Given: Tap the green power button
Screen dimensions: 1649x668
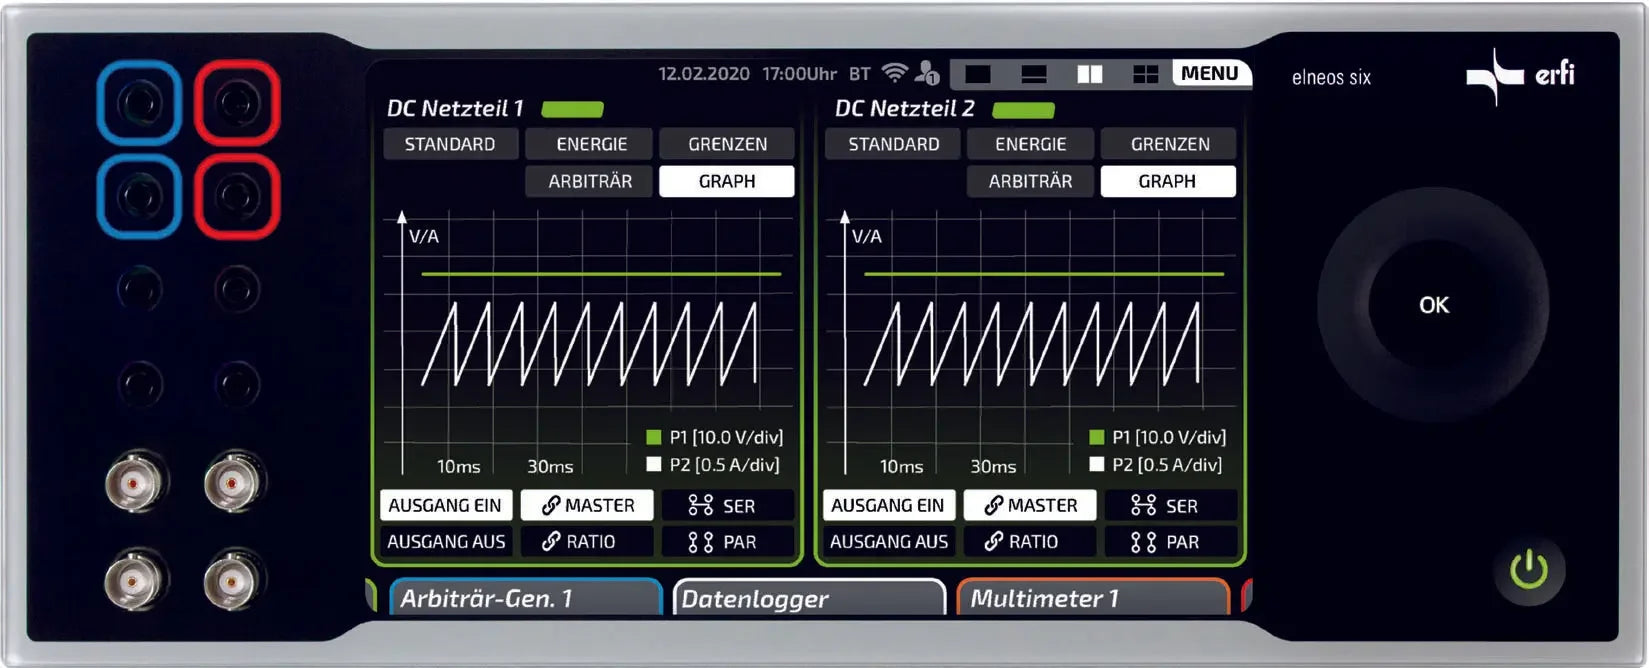Looking at the screenshot, I should 1529,571.
